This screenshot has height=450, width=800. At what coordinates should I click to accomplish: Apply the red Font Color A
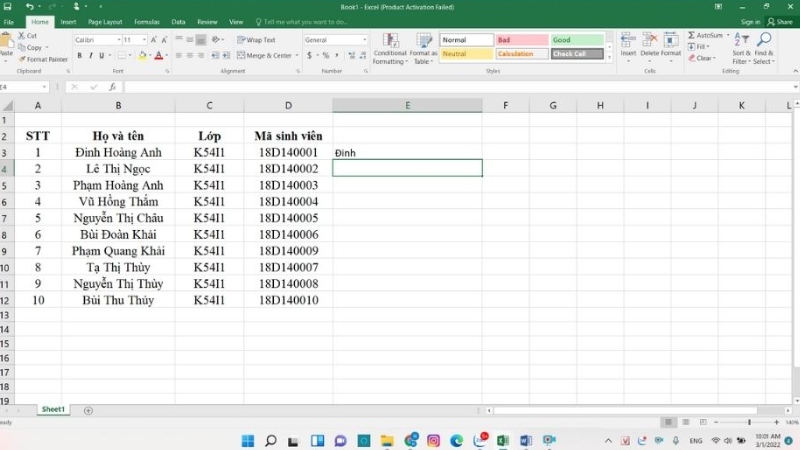pyautogui.click(x=159, y=55)
